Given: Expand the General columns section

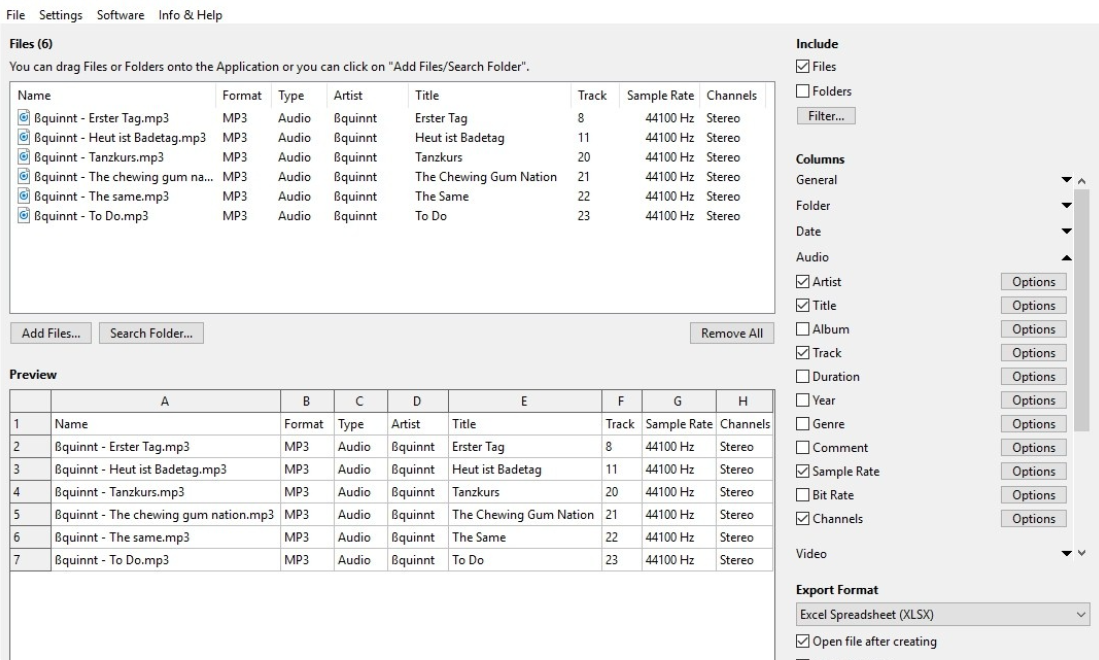Looking at the screenshot, I should 1066,180.
